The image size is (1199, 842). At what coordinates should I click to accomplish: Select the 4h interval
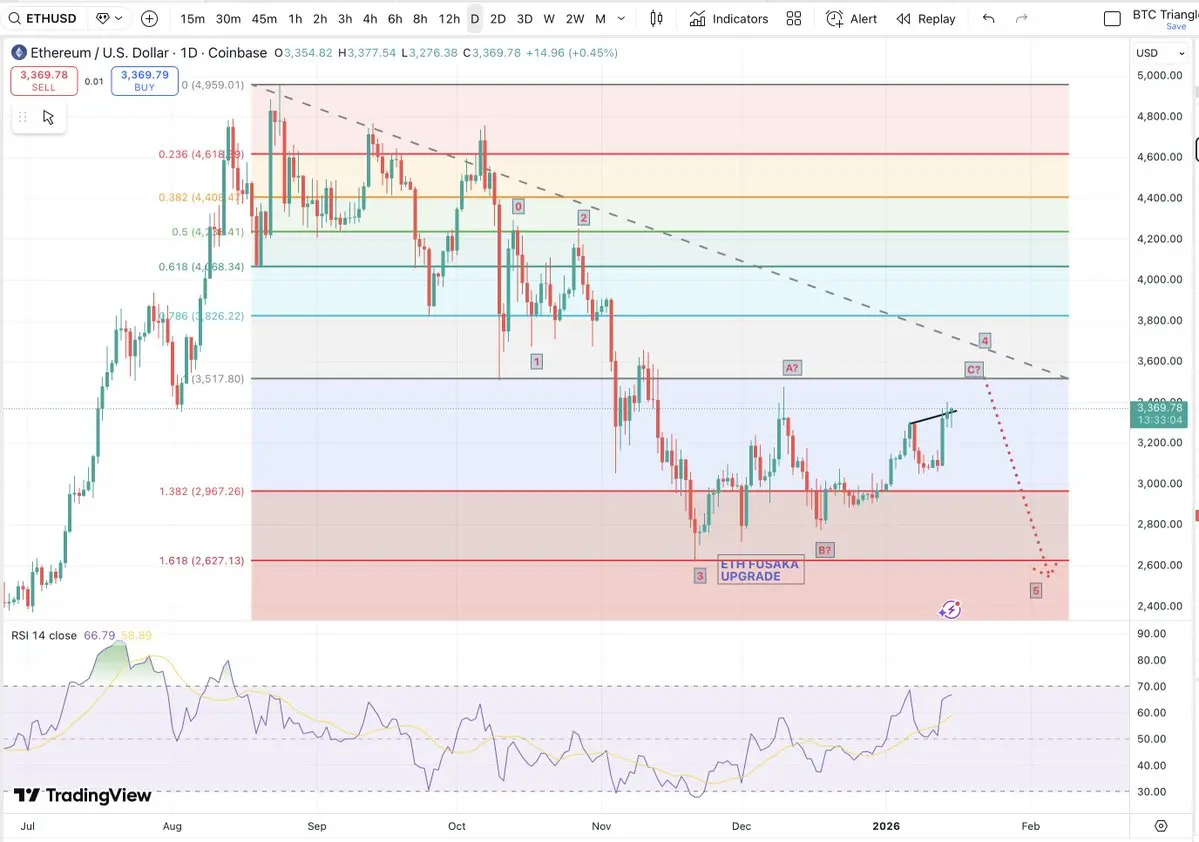[x=370, y=18]
